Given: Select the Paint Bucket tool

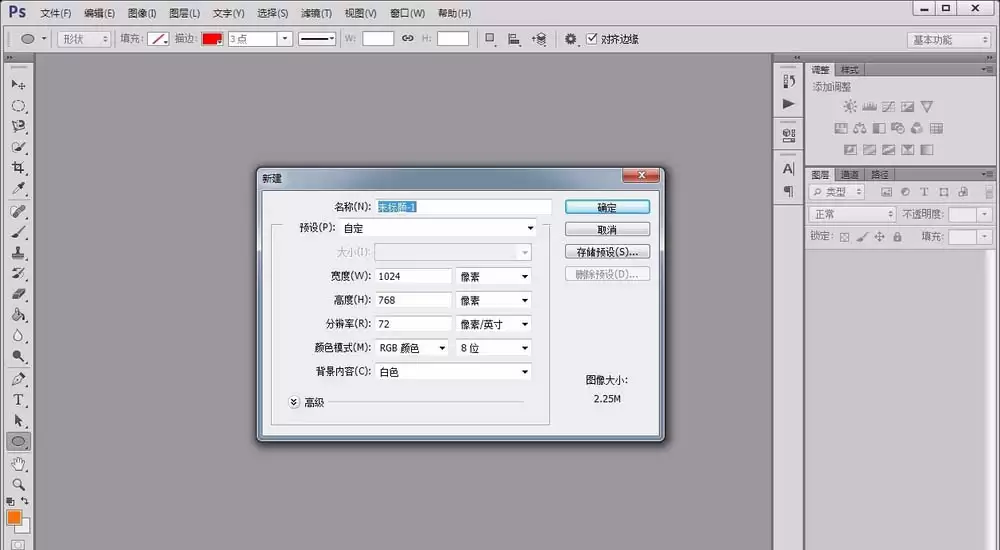Looking at the screenshot, I should (x=18, y=315).
